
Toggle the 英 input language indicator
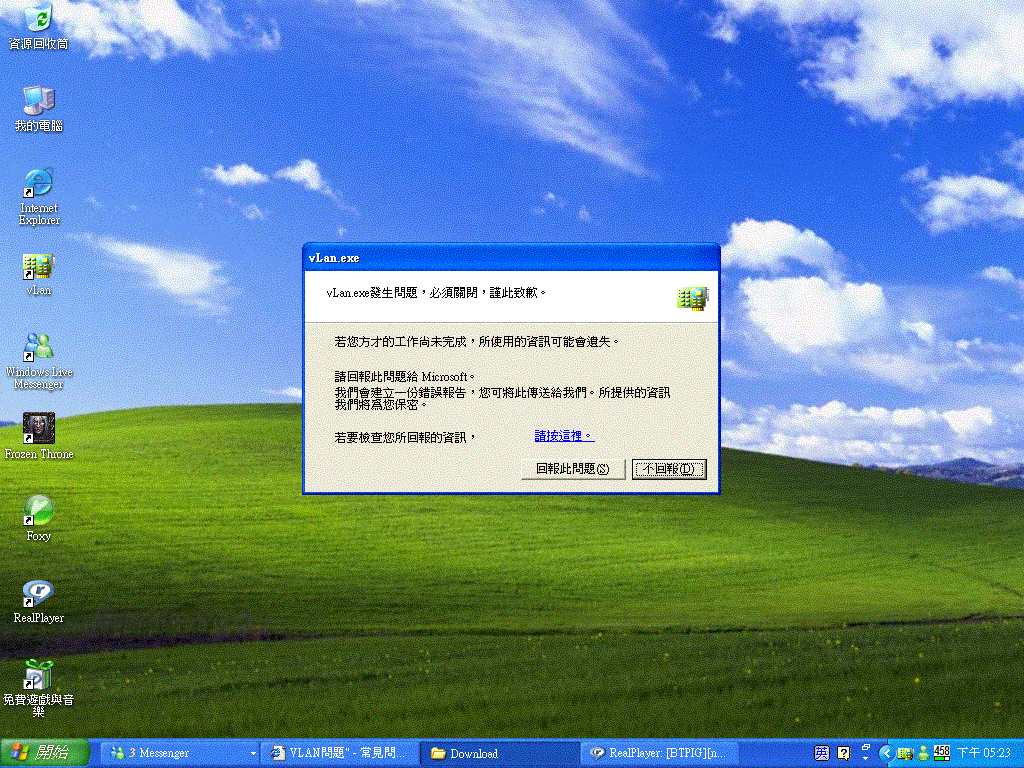click(x=822, y=753)
